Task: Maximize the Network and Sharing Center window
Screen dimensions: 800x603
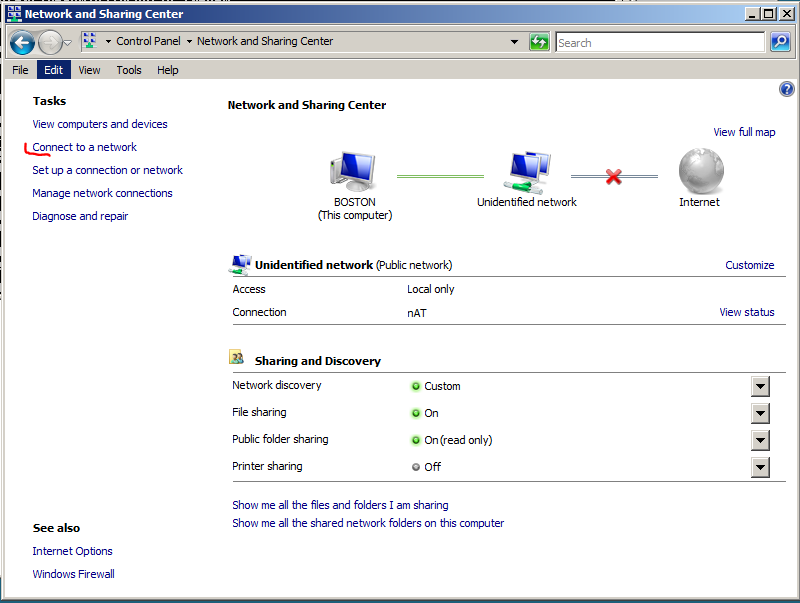Action: (x=769, y=14)
